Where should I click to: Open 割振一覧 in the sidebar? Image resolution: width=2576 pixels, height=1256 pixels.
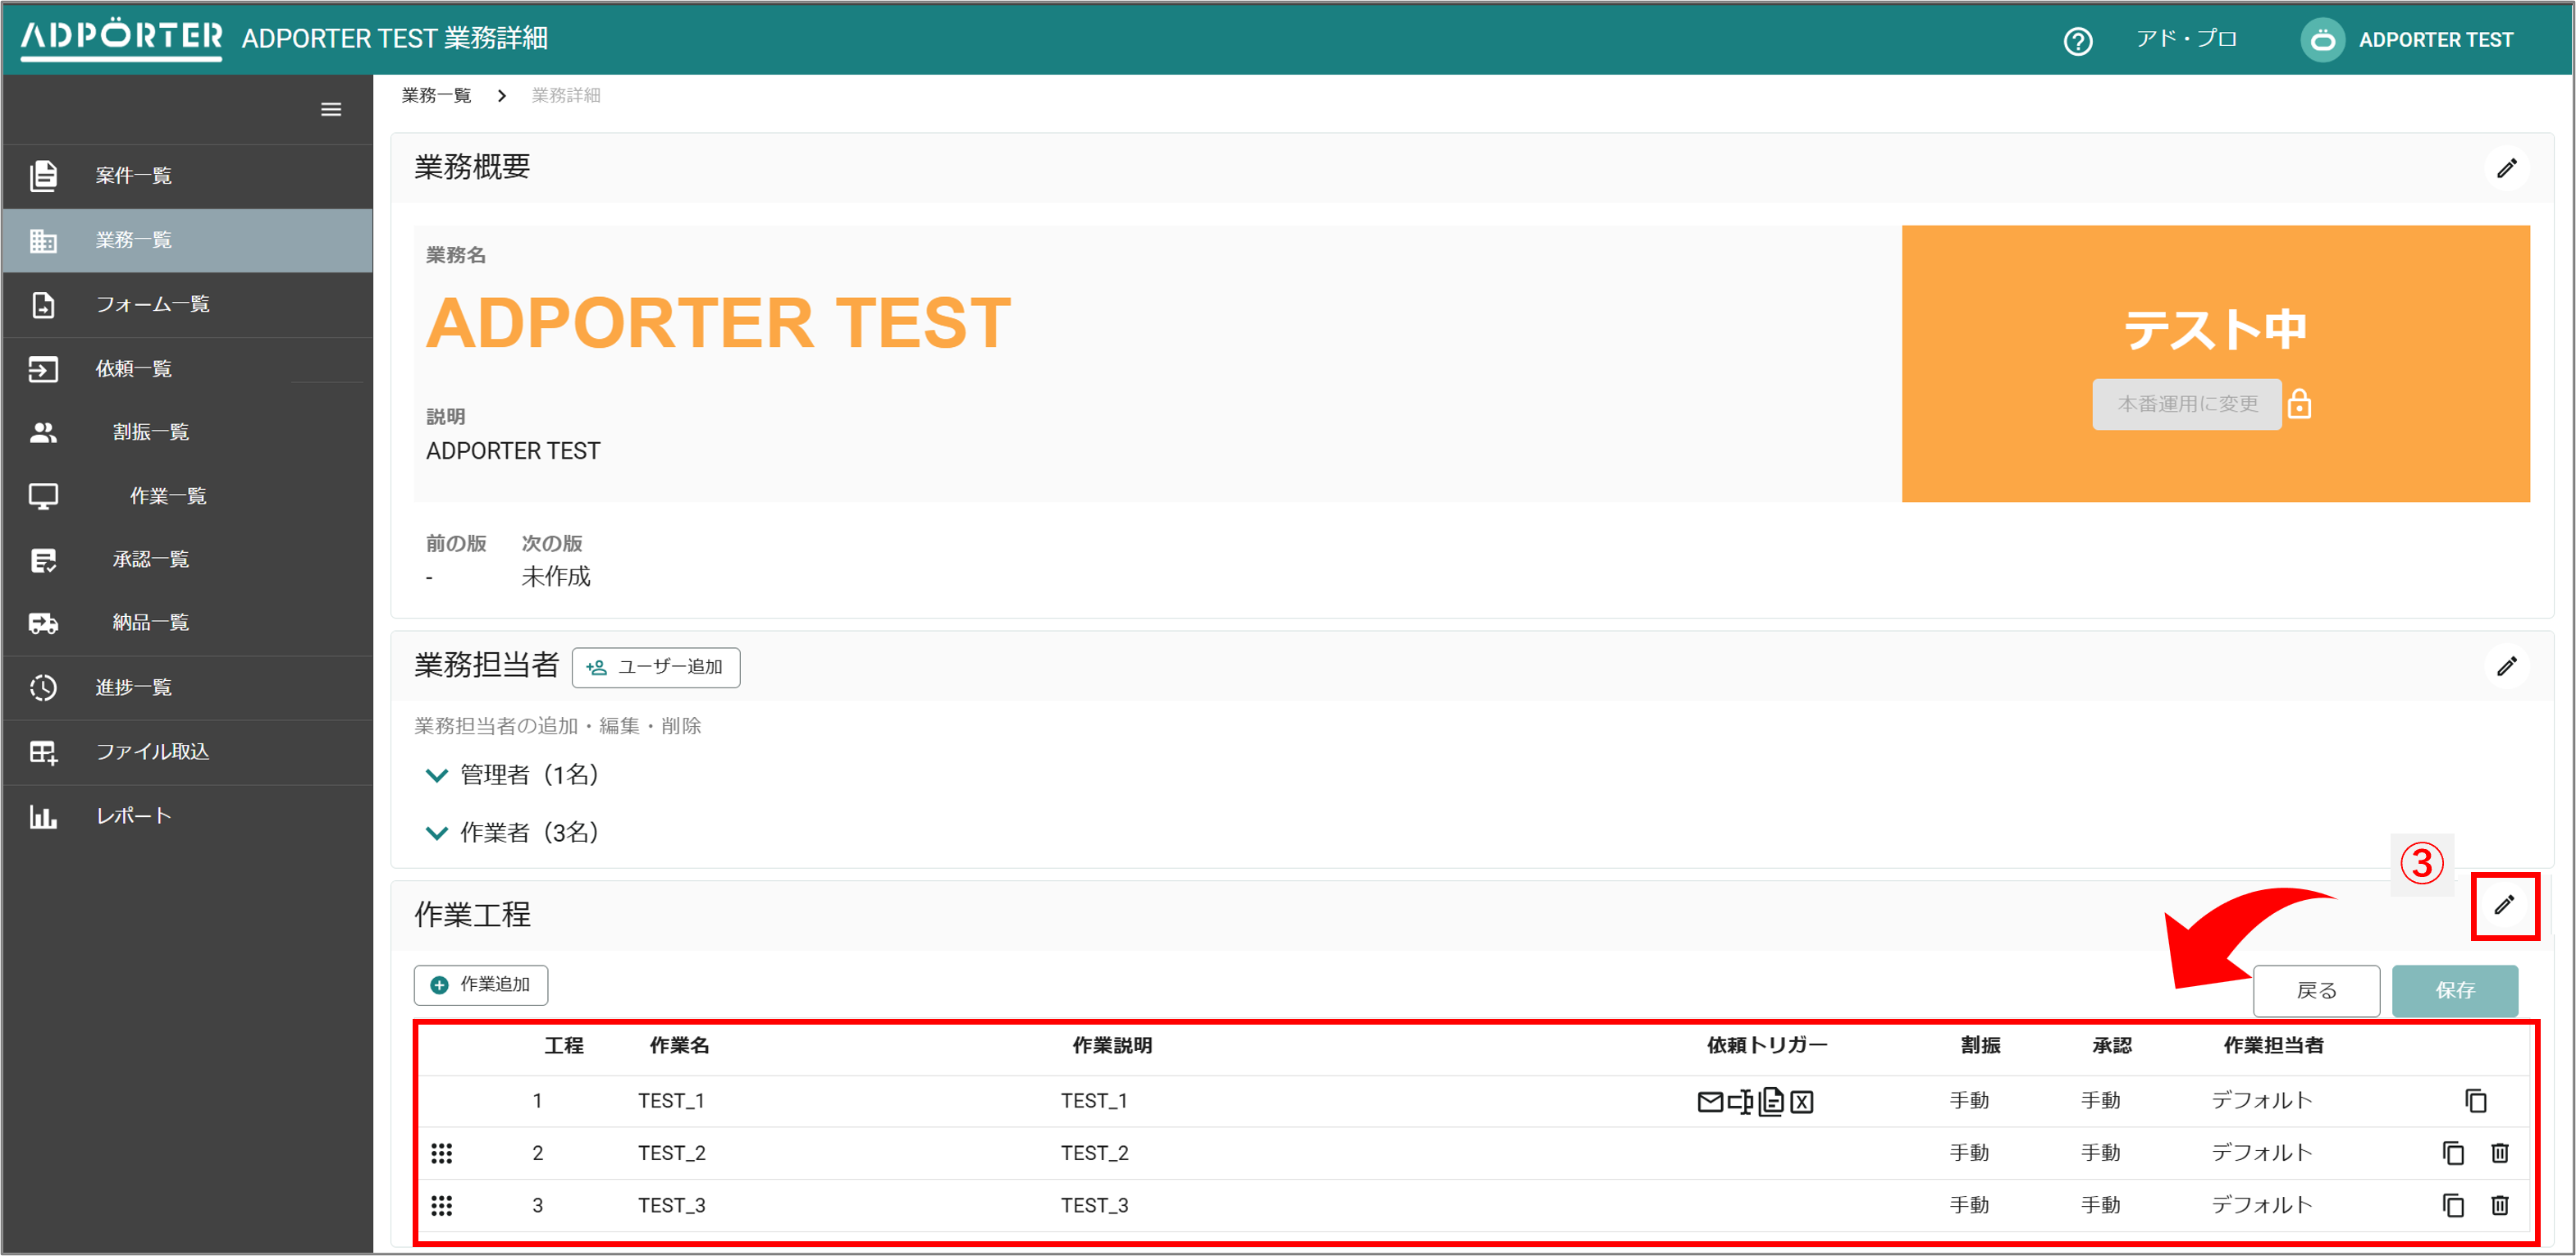click(x=187, y=432)
